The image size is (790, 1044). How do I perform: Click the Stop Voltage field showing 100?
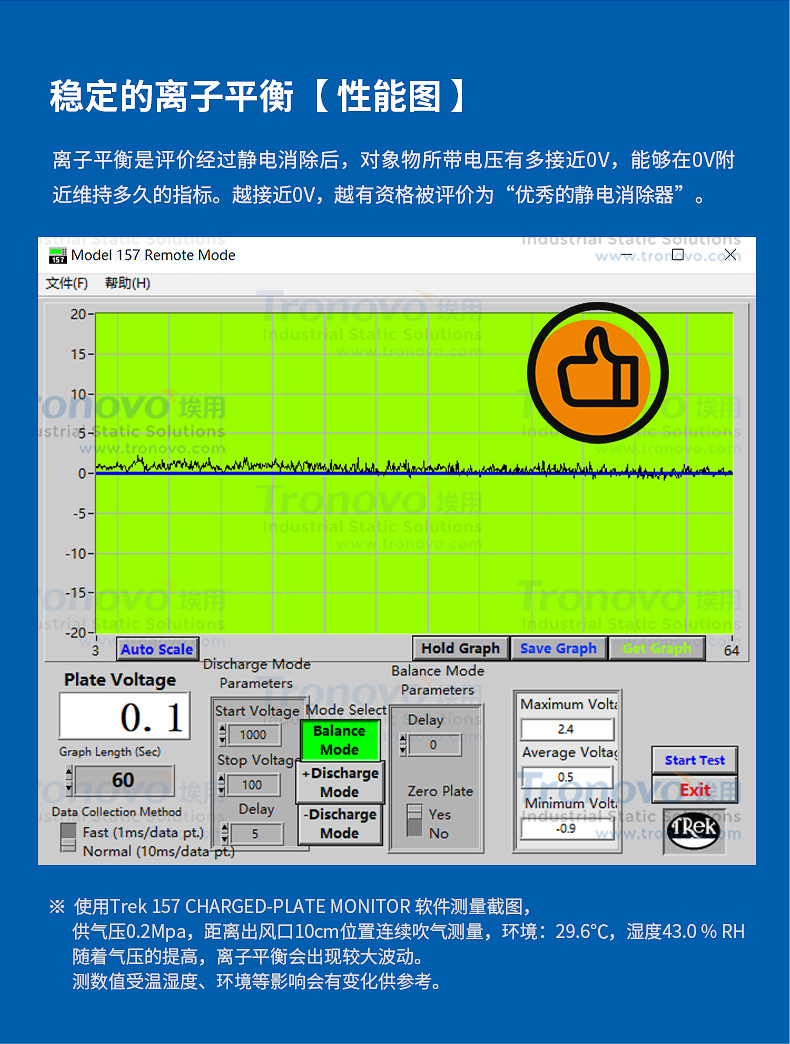(x=253, y=784)
